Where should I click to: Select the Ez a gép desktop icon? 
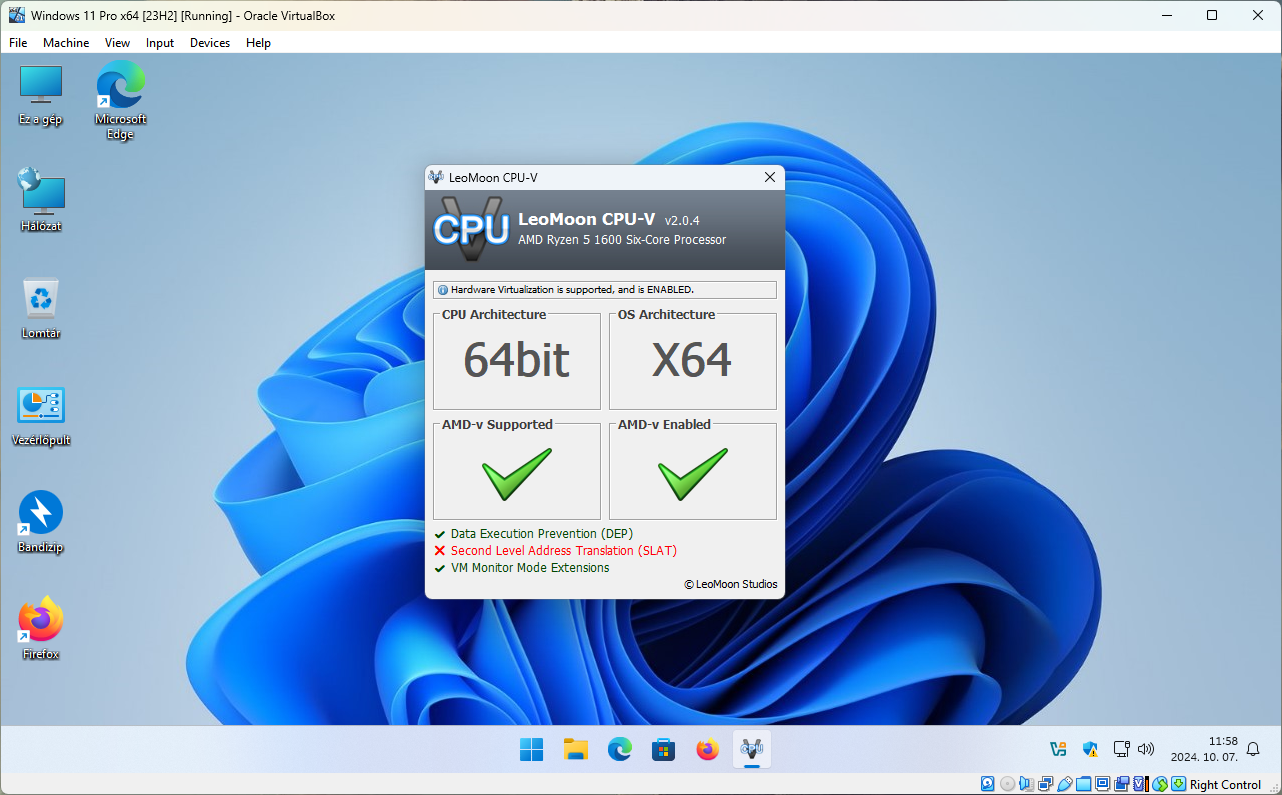pos(41,95)
